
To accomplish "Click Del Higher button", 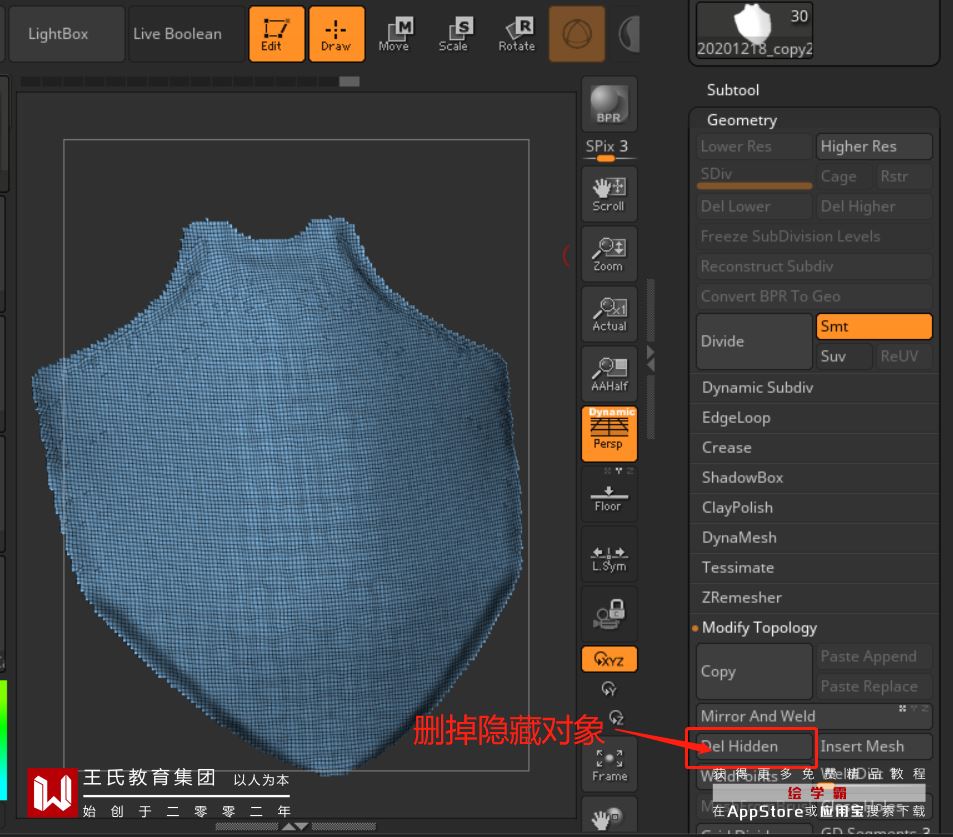I will [x=874, y=207].
